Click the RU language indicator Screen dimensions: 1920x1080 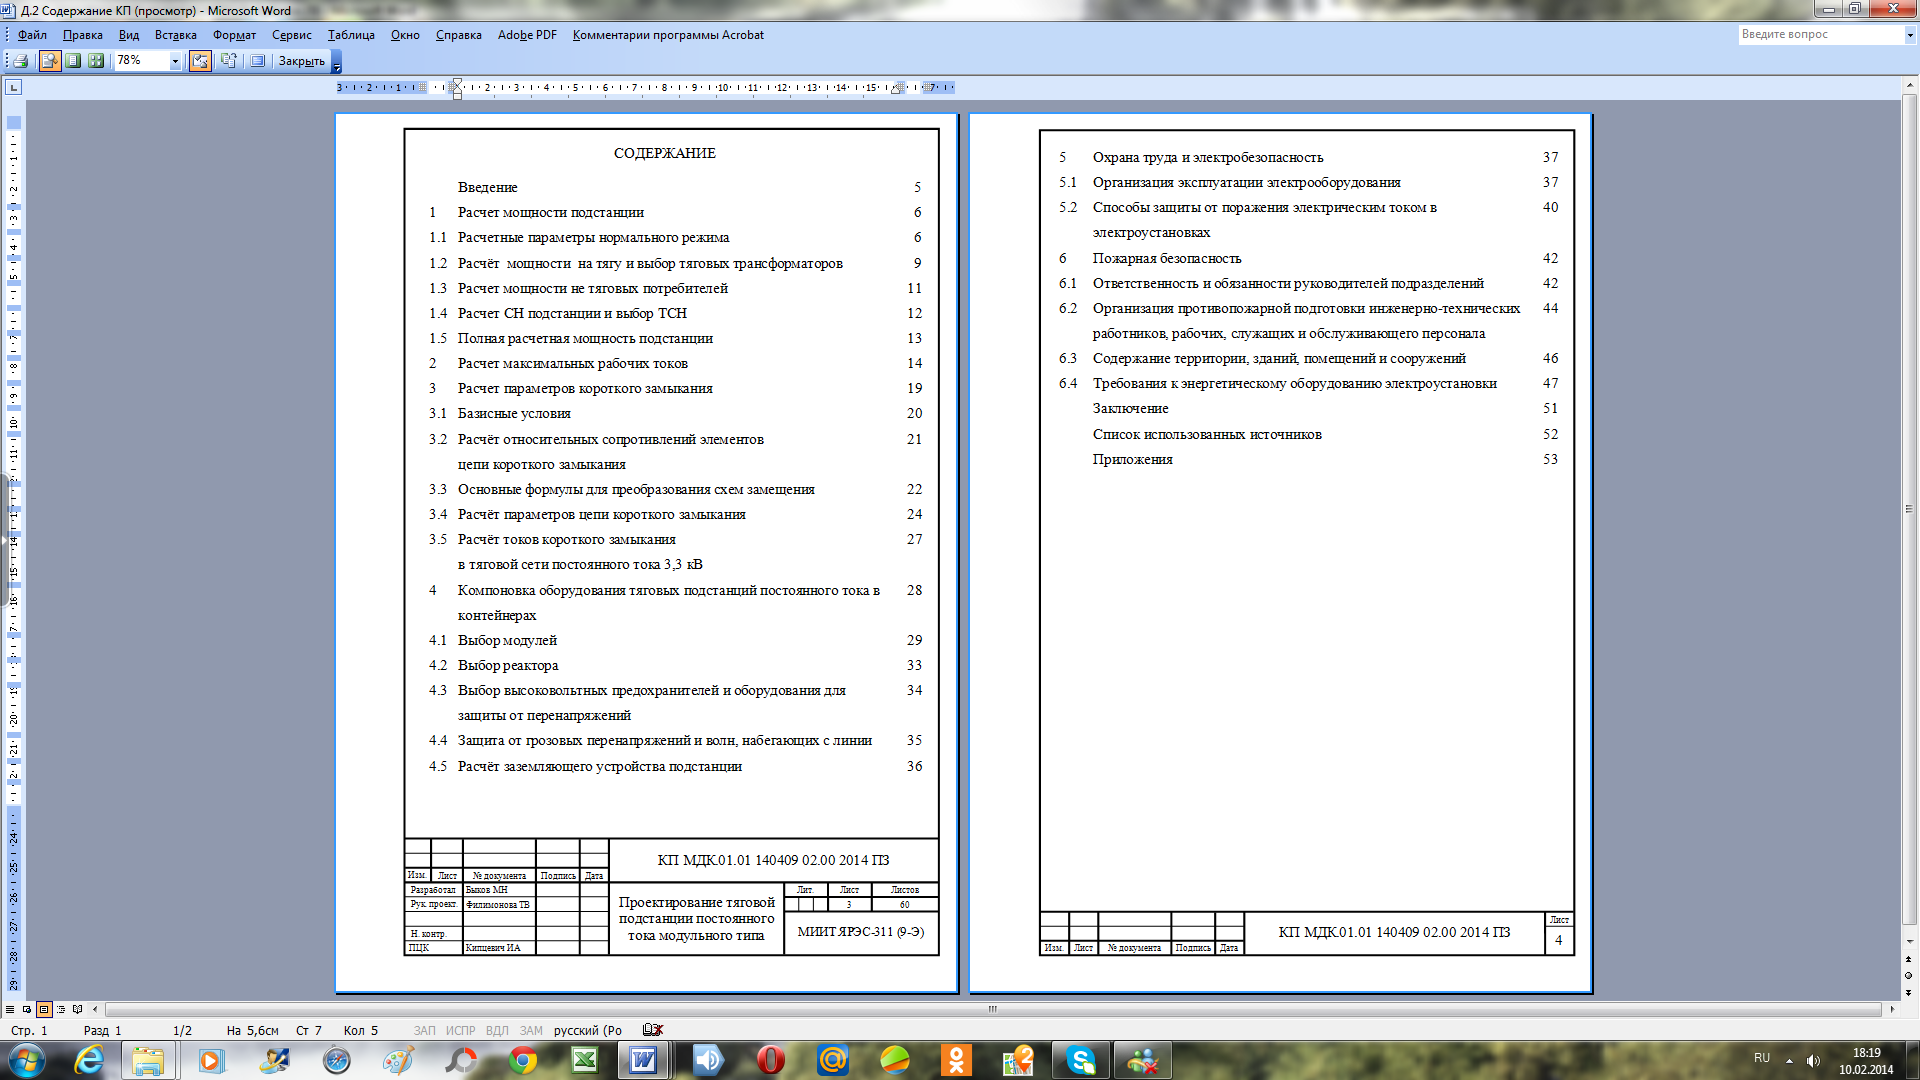[x=1761, y=1058]
